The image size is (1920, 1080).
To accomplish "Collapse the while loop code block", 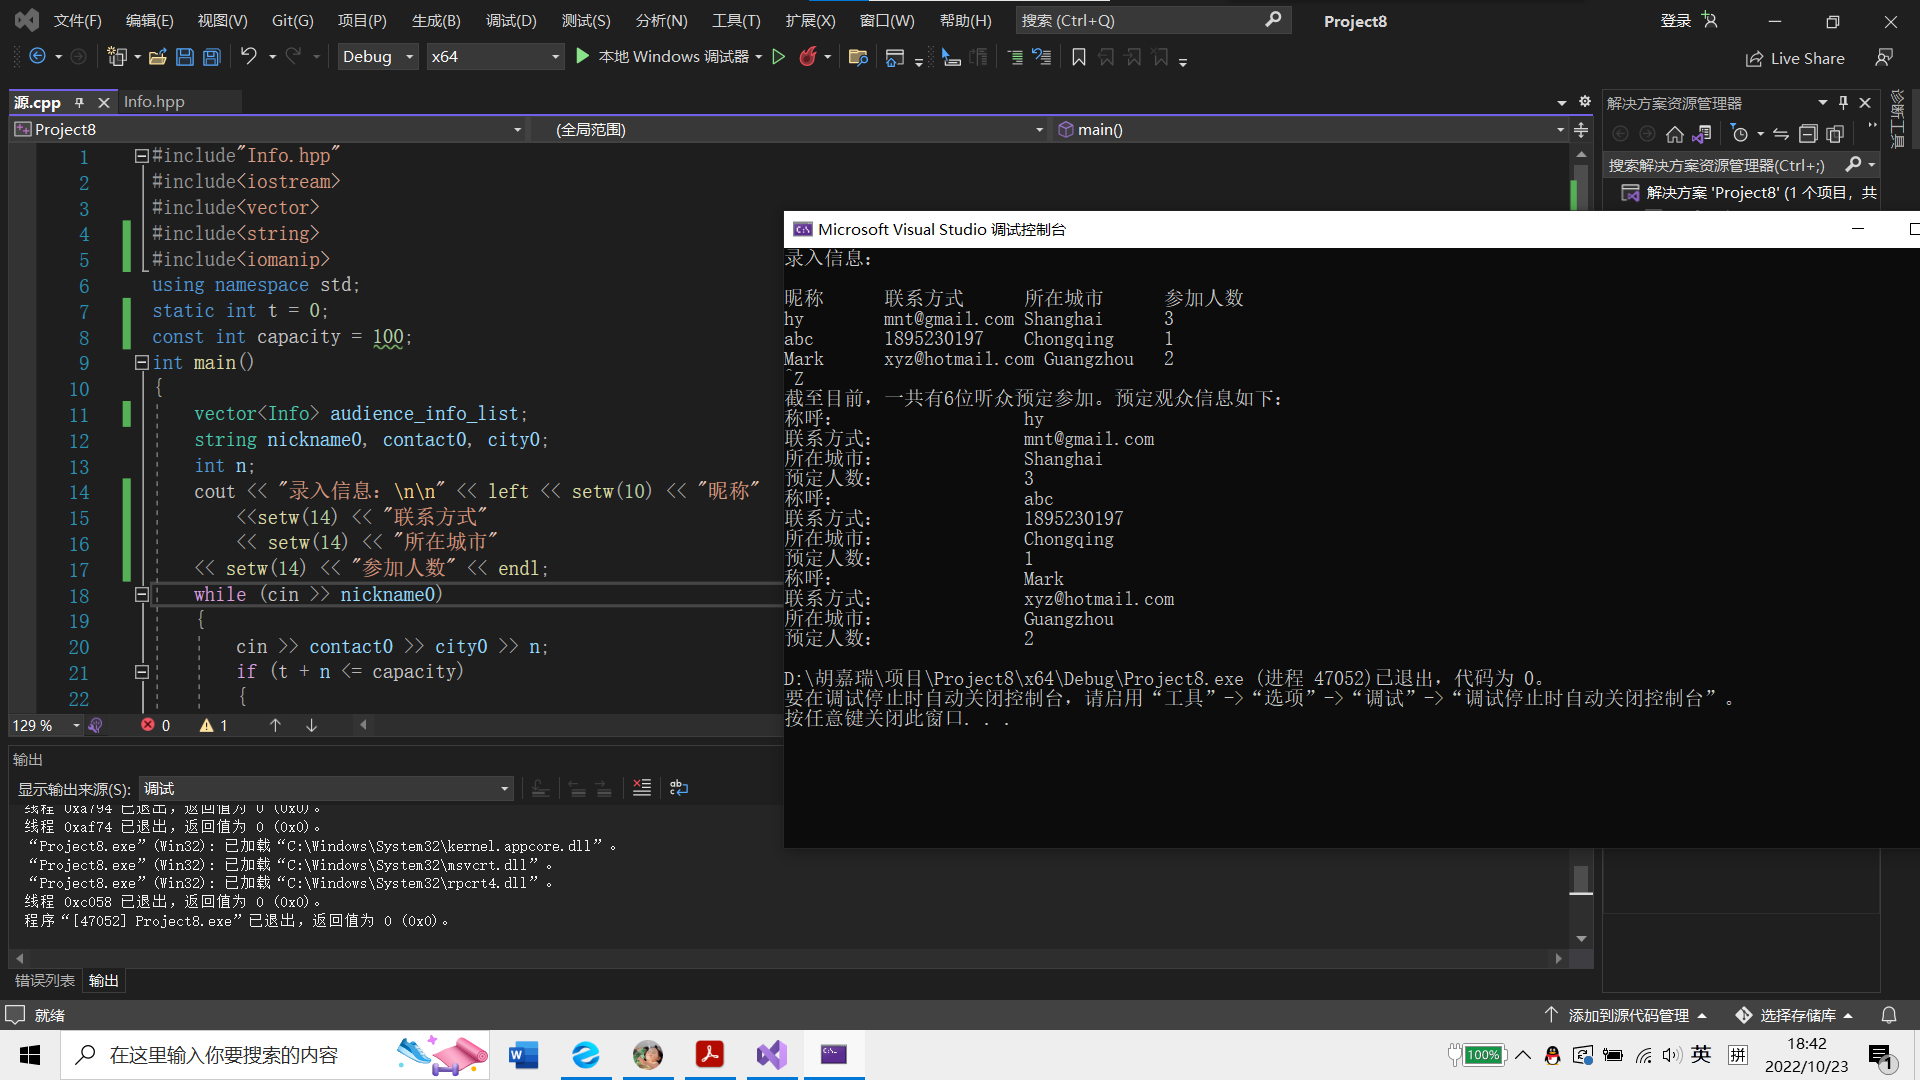I will pyautogui.click(x=141, y=595).
